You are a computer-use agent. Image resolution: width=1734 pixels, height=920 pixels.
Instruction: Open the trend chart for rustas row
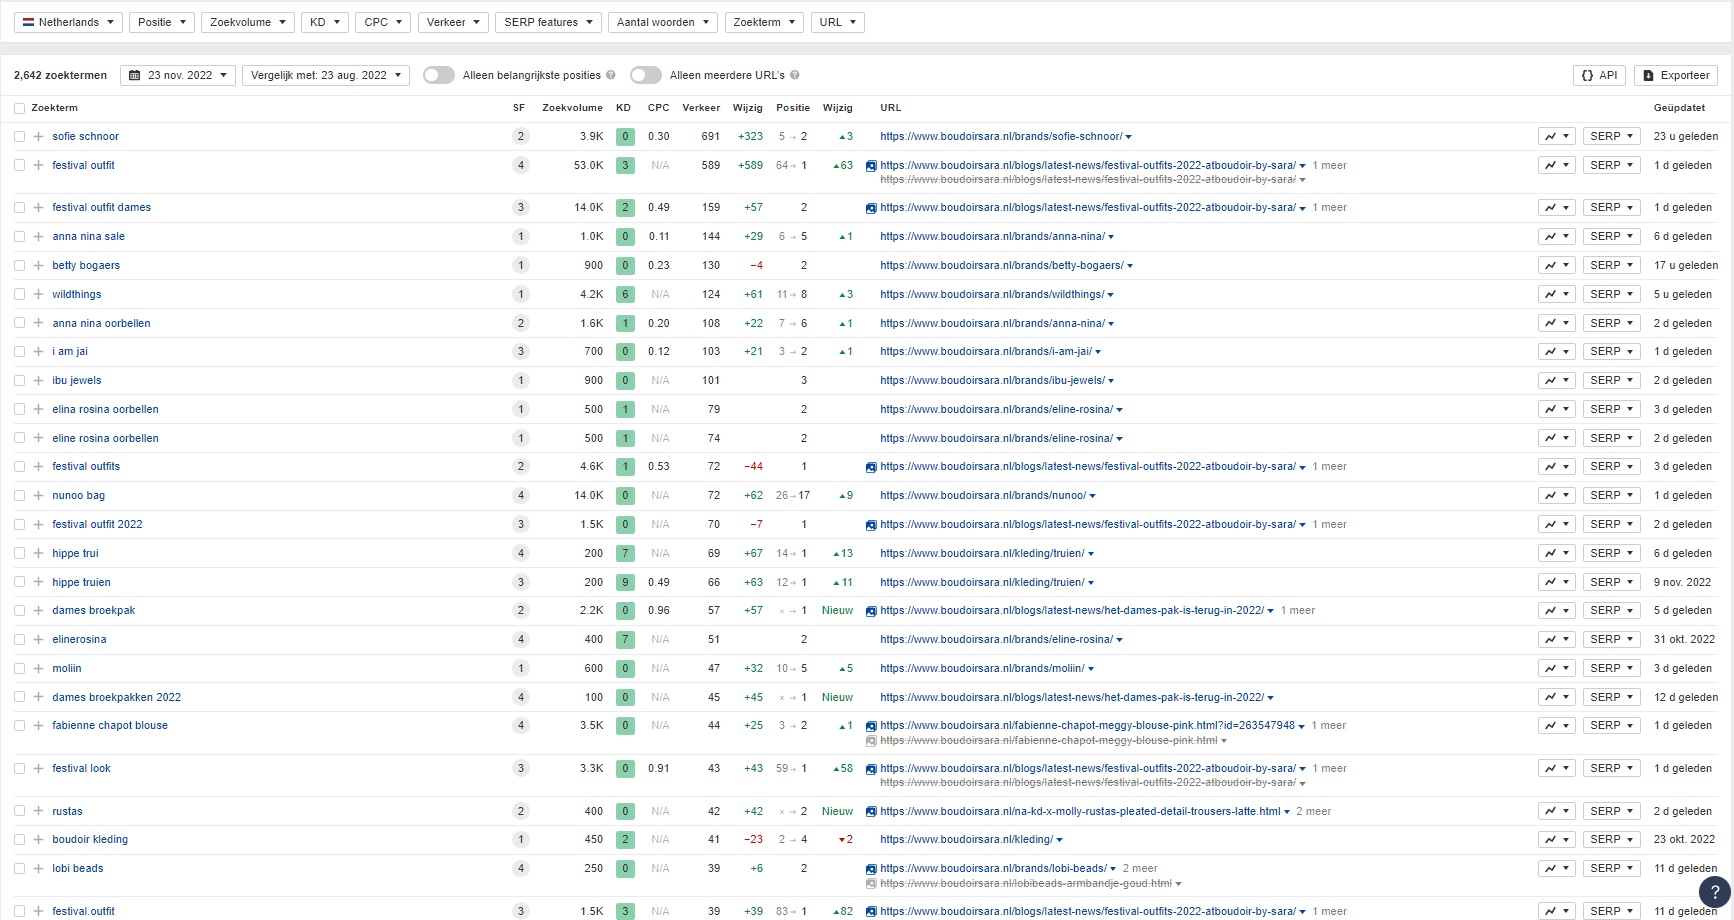click(x=1557, y=811)
